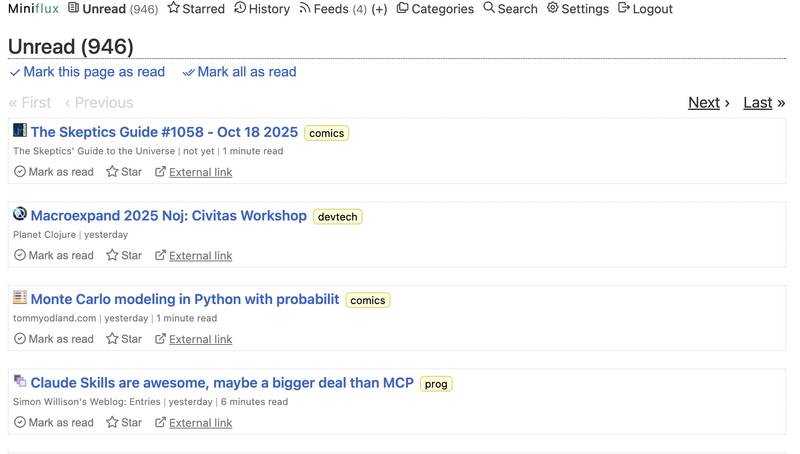Mark the Skeptics Guide entry as read

point(54,172)
